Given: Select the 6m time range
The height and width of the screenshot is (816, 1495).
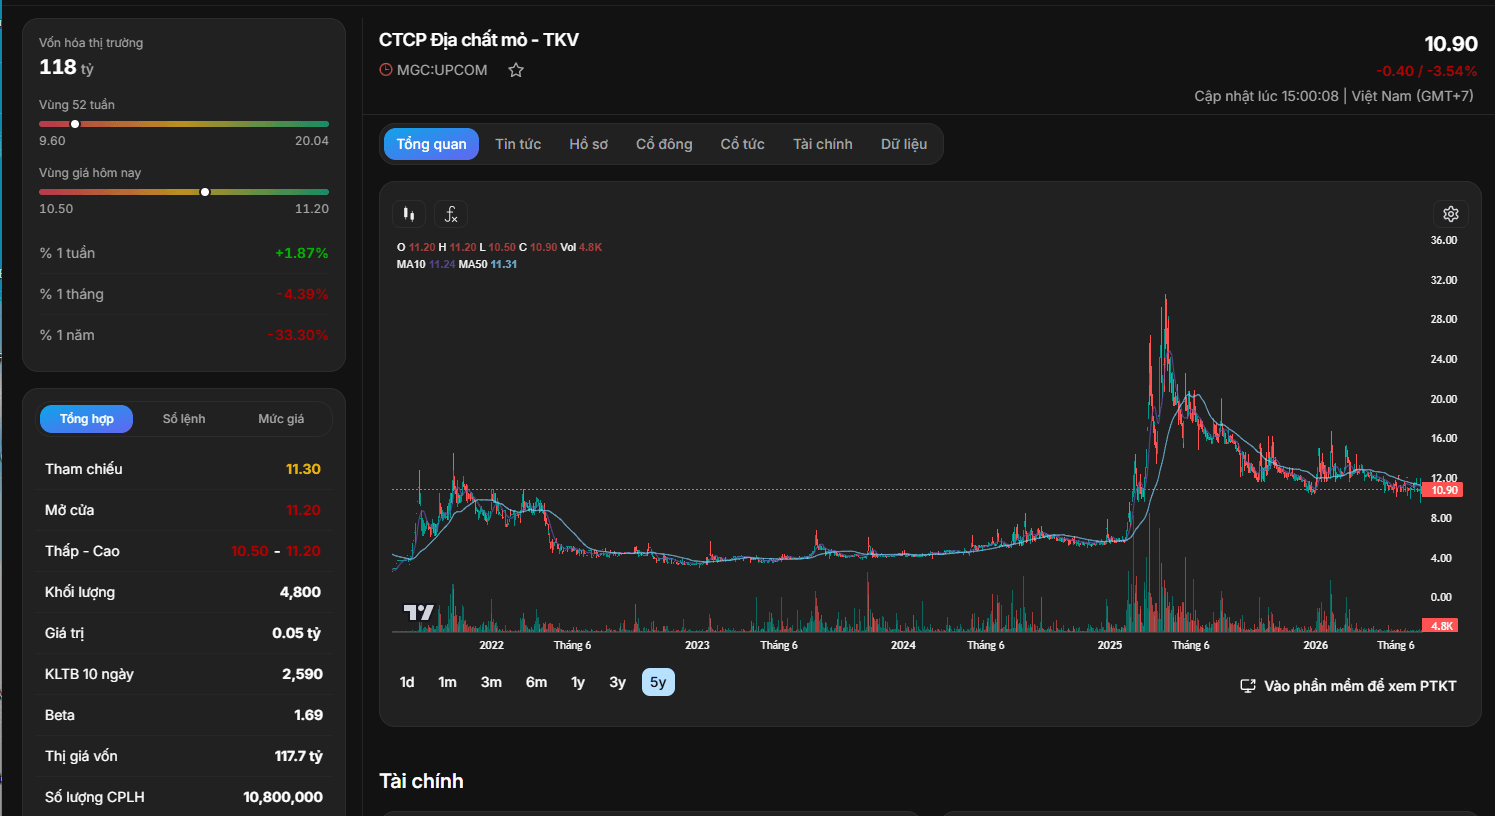Looking at the screenshot, I should (537, 682).
